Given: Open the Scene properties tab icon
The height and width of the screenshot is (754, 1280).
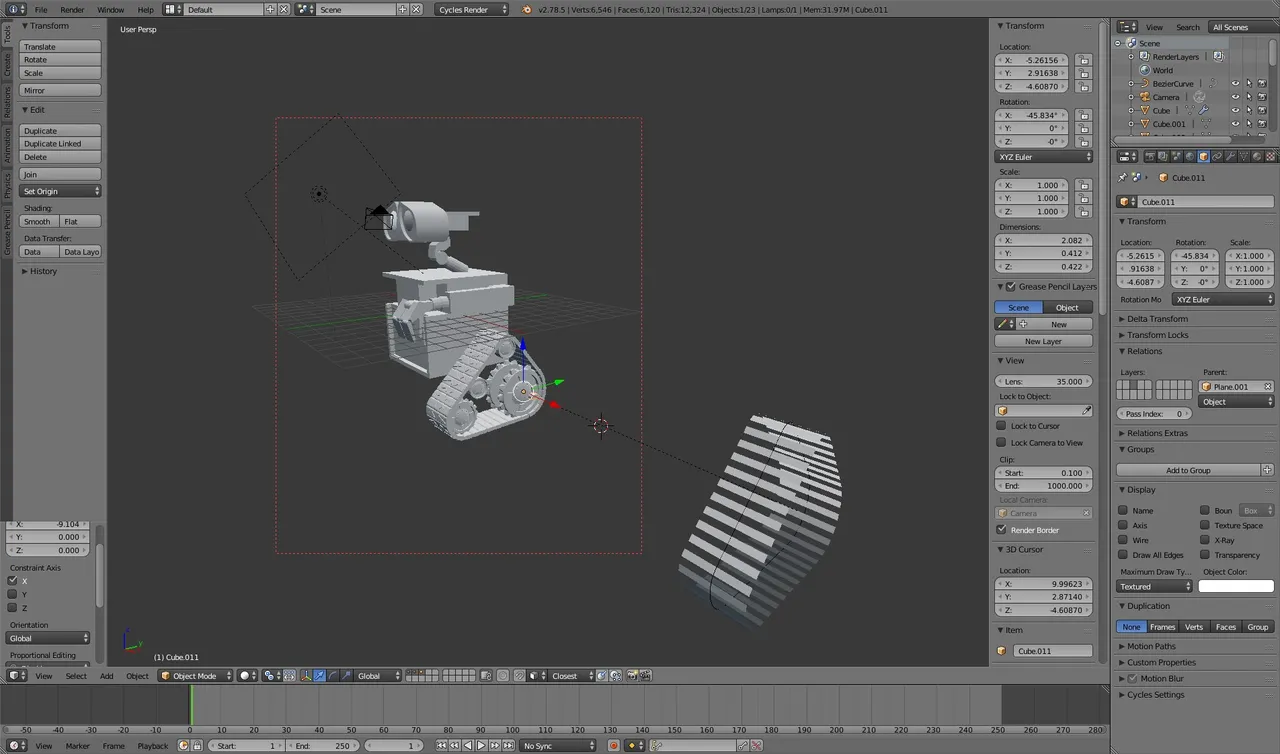Looking at the screenshot, I should click(x=1177, y=157).
